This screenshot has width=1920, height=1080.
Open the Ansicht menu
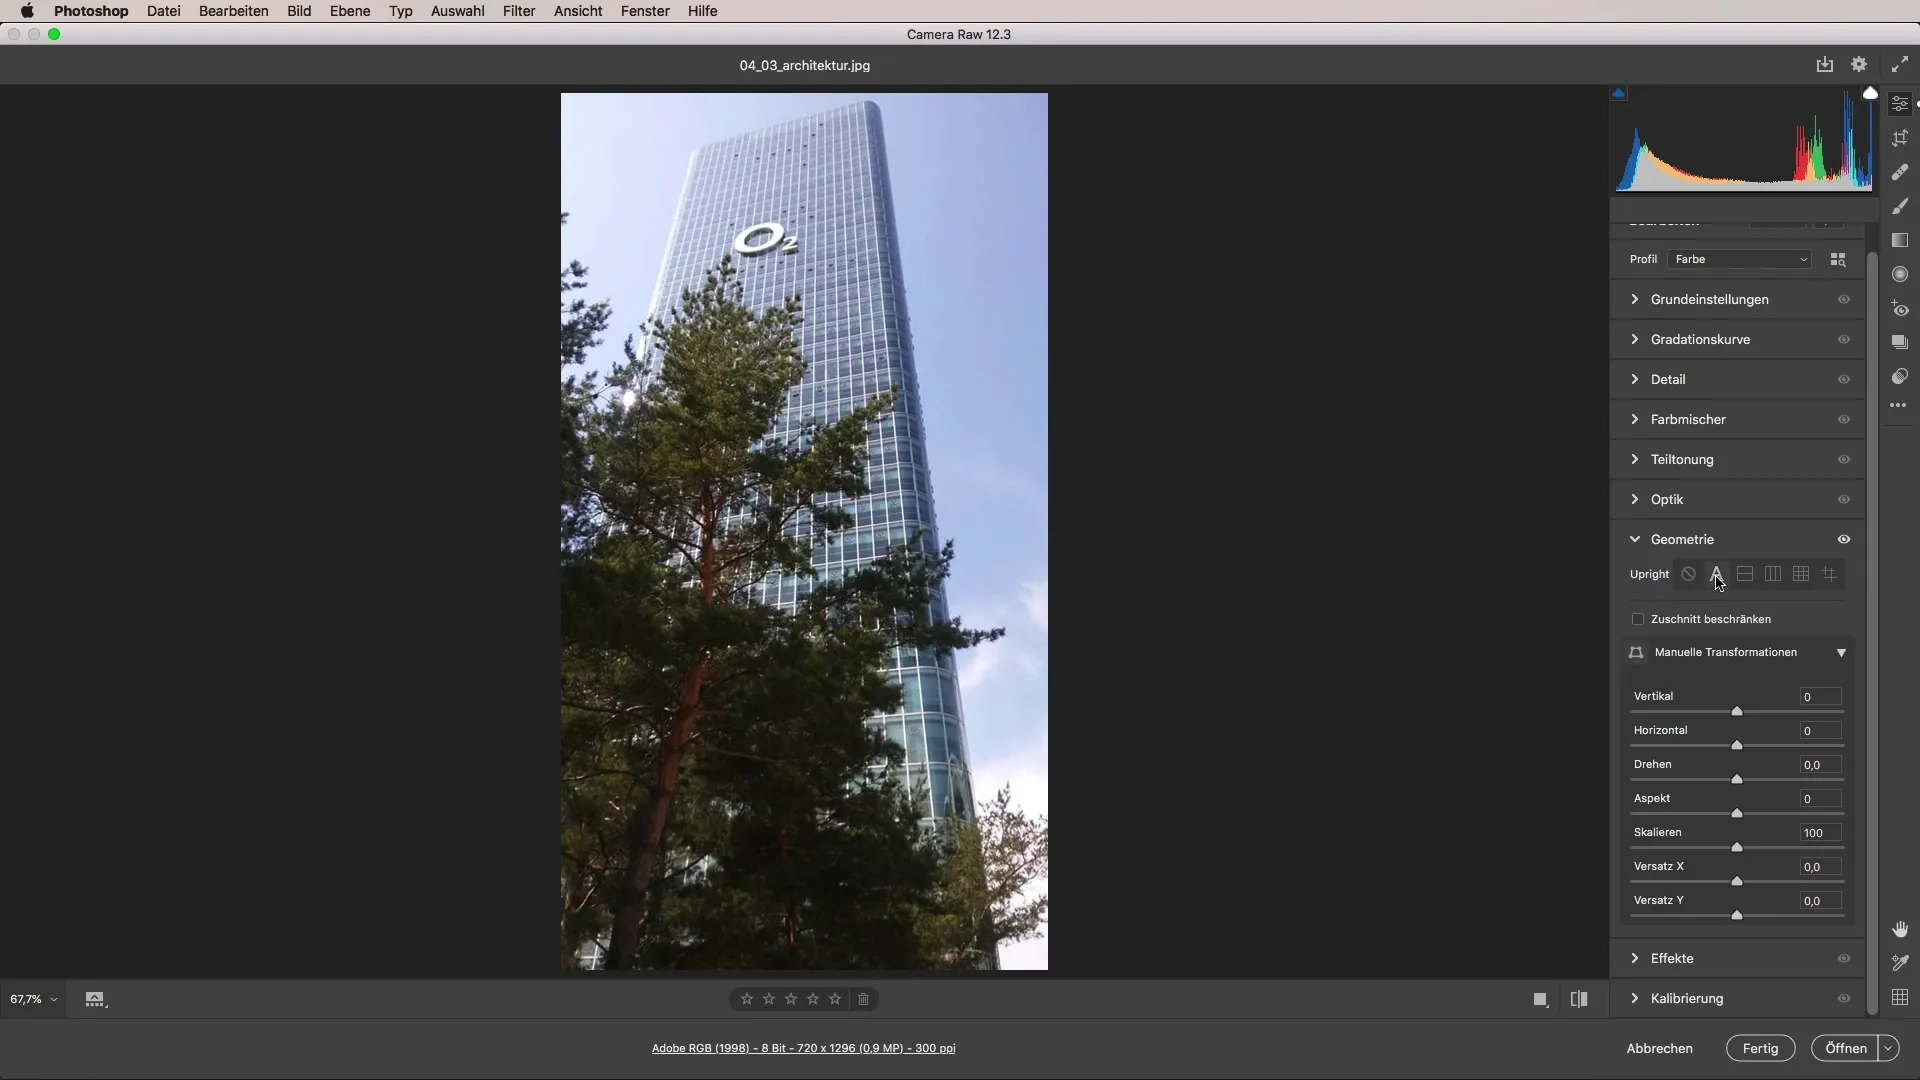pos(578,11)
